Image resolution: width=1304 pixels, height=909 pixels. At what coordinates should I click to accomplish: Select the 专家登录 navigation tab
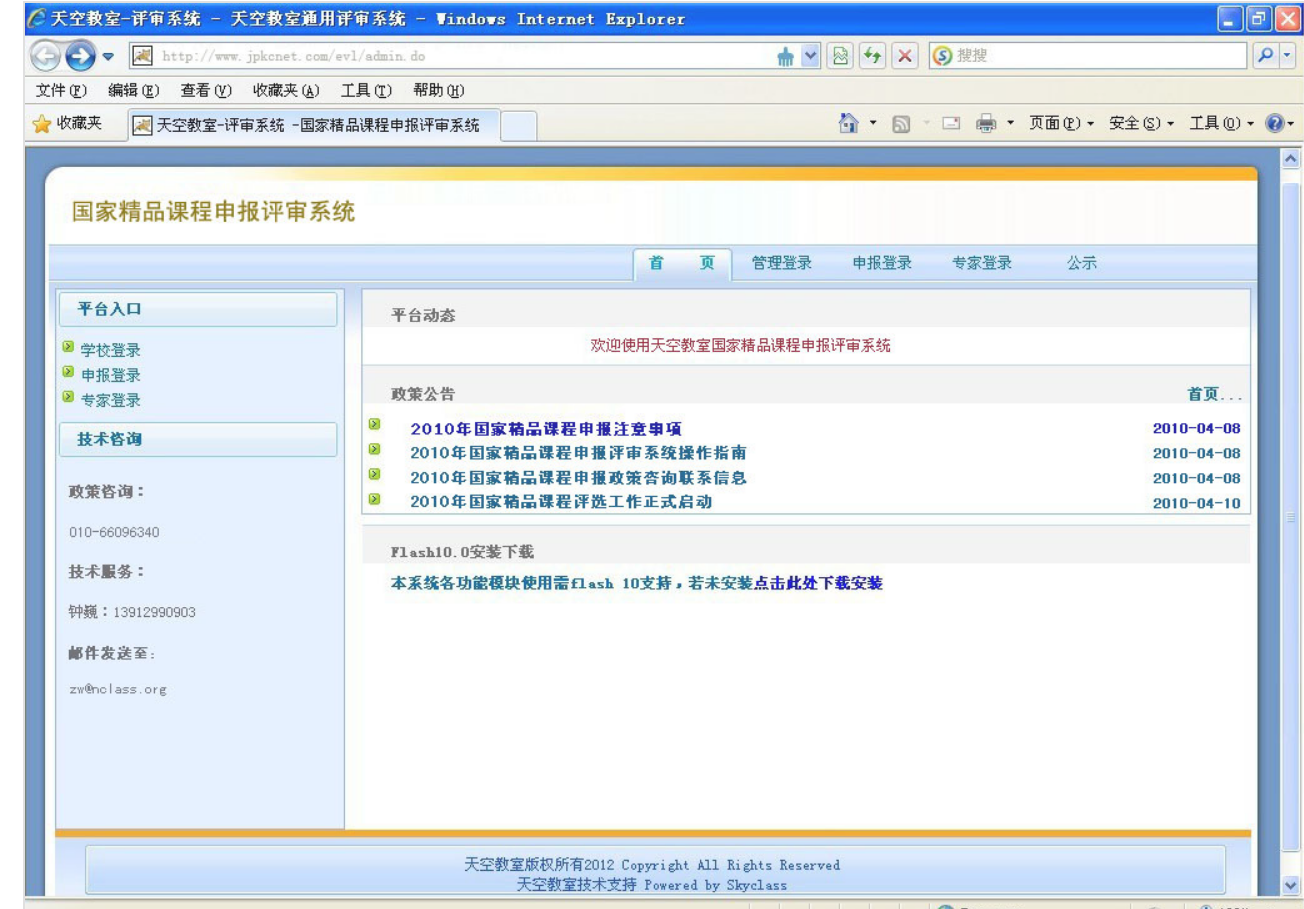981,263
